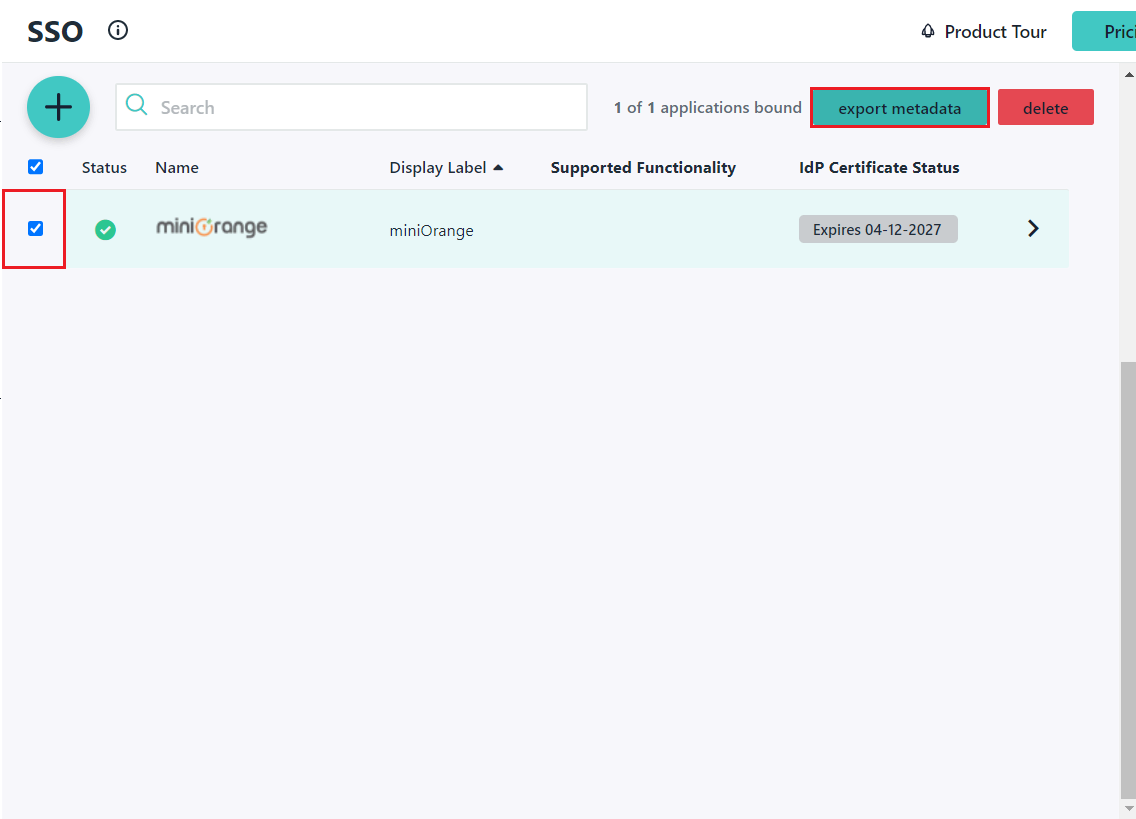
Task: Click the partially visible Pricing button
Action: click(1104, 31)
